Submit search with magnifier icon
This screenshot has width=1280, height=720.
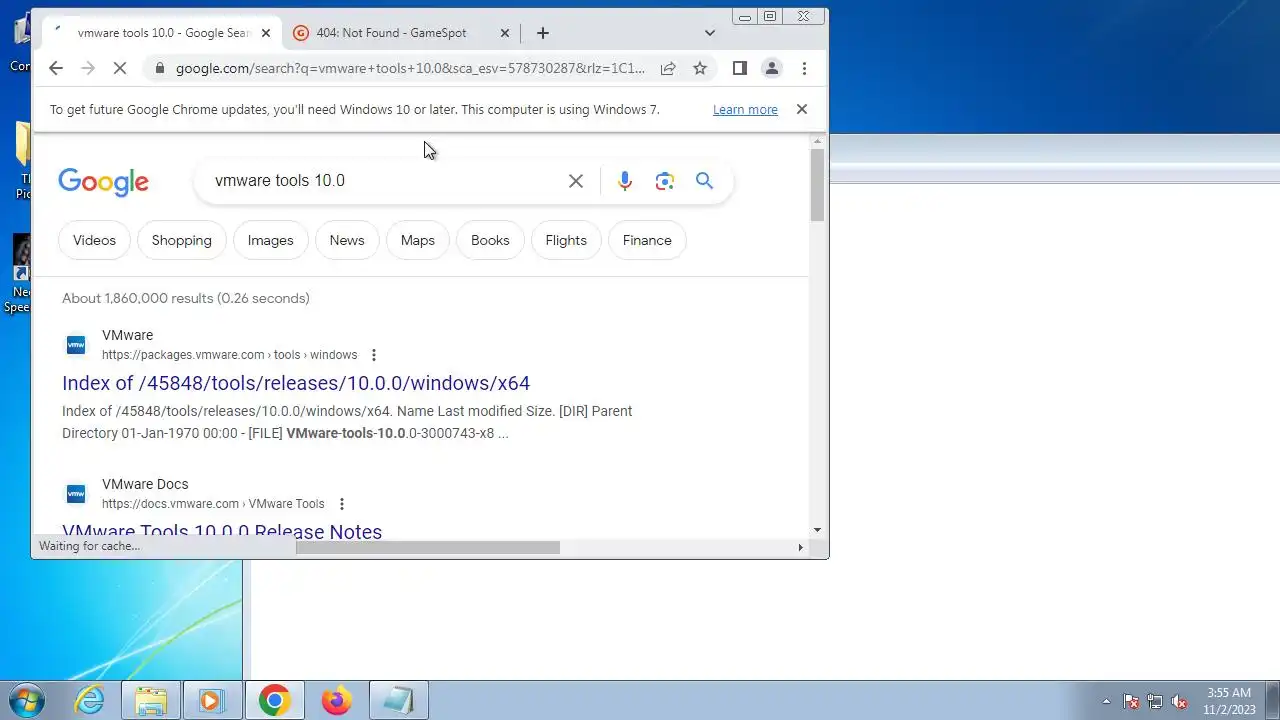(705, 181)
